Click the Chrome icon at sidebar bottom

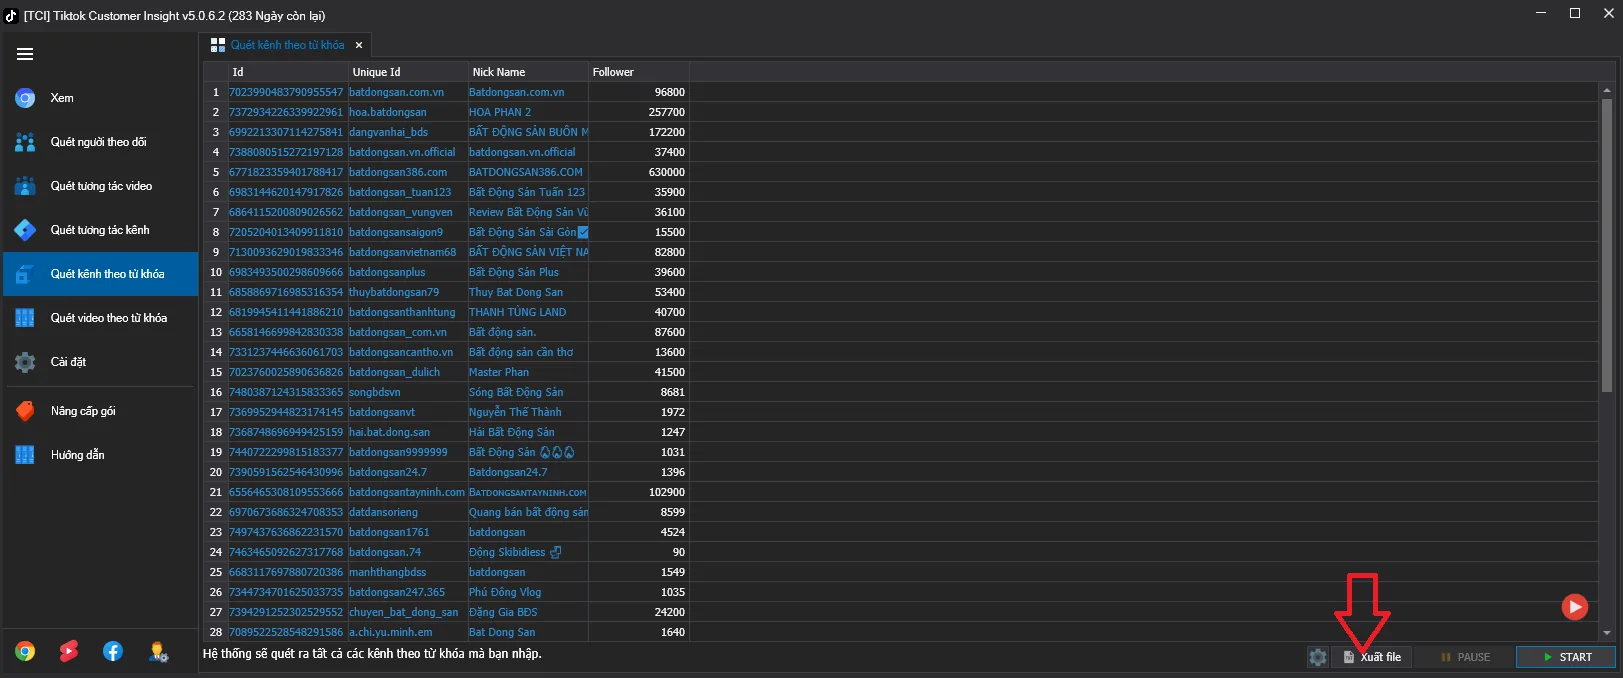pos(25,652)
